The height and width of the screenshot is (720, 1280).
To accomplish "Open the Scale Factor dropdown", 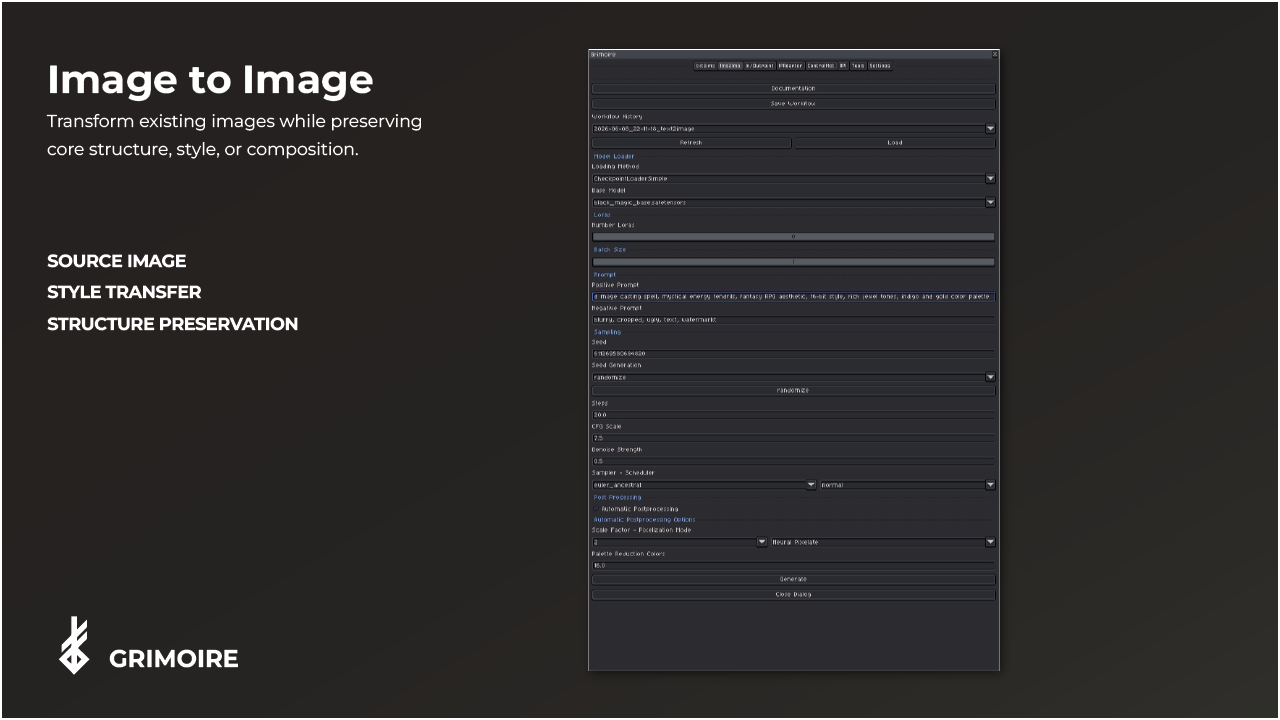I will click(x=679, y=542).
